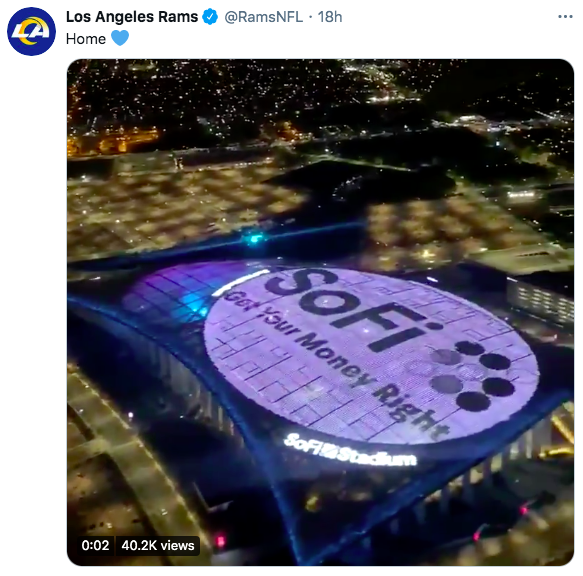
Task: Click the glowing "SoFi Stadium" sign in the video
Action: [x=350, y=451]
